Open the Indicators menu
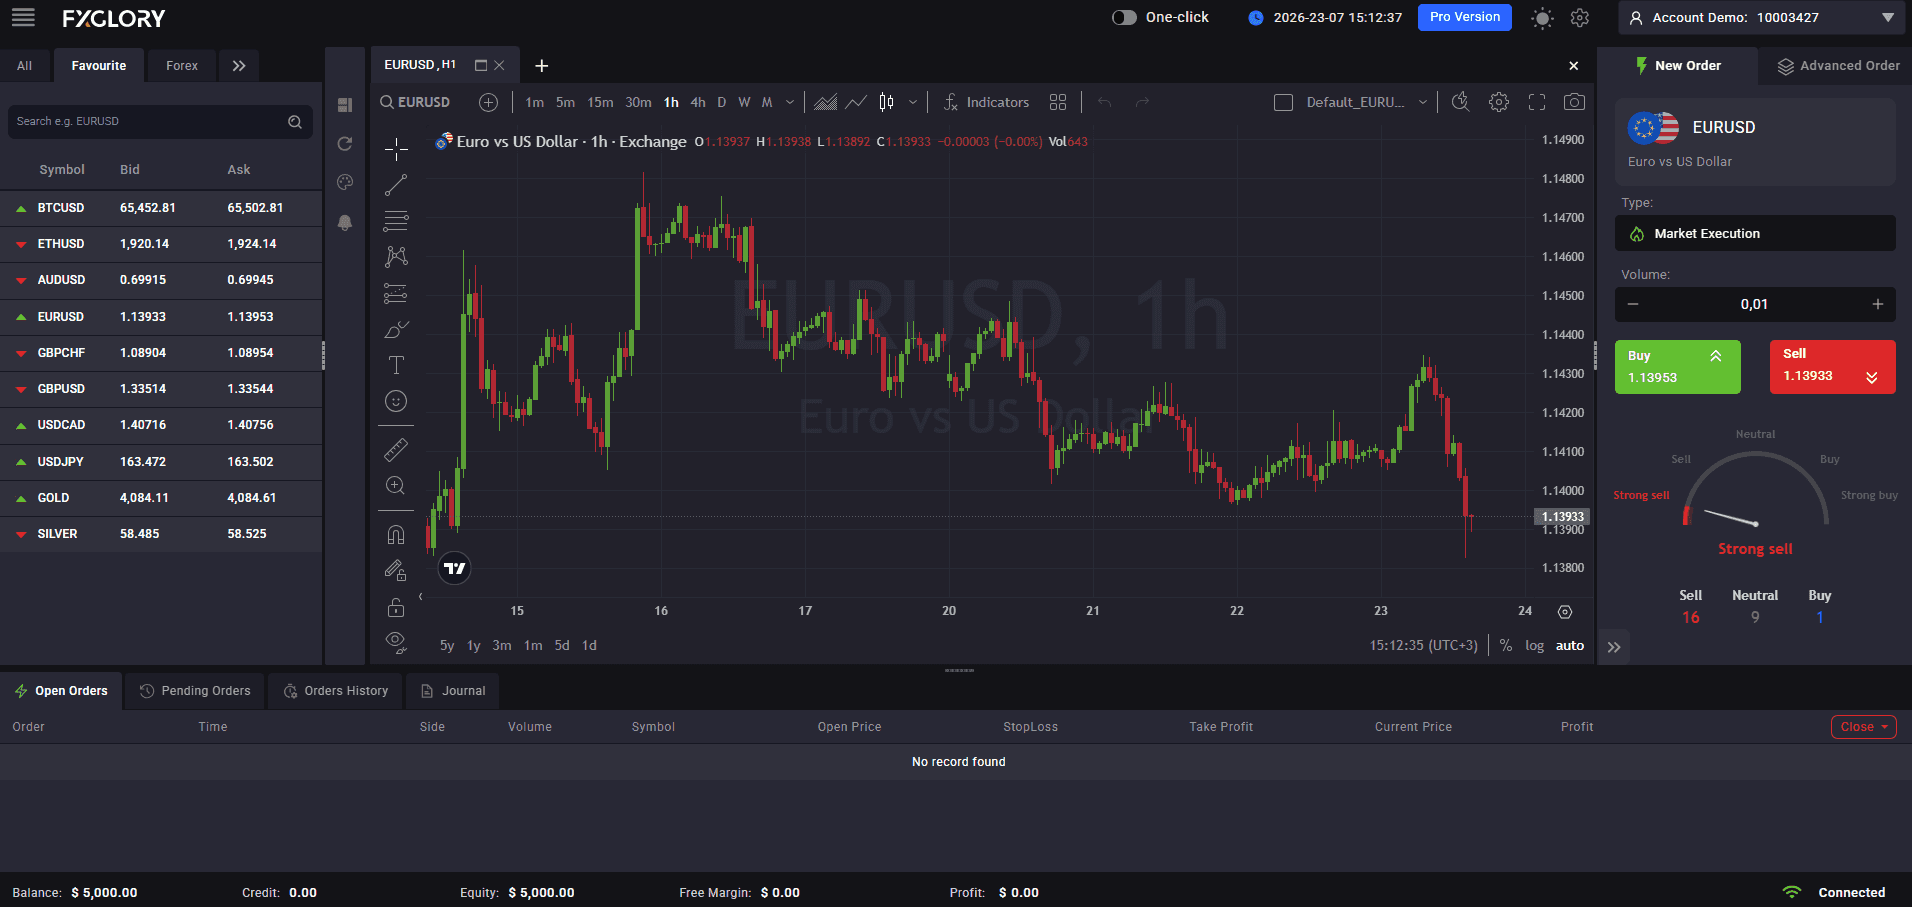This screenshot has width=1912, height=907. (986, 102)
